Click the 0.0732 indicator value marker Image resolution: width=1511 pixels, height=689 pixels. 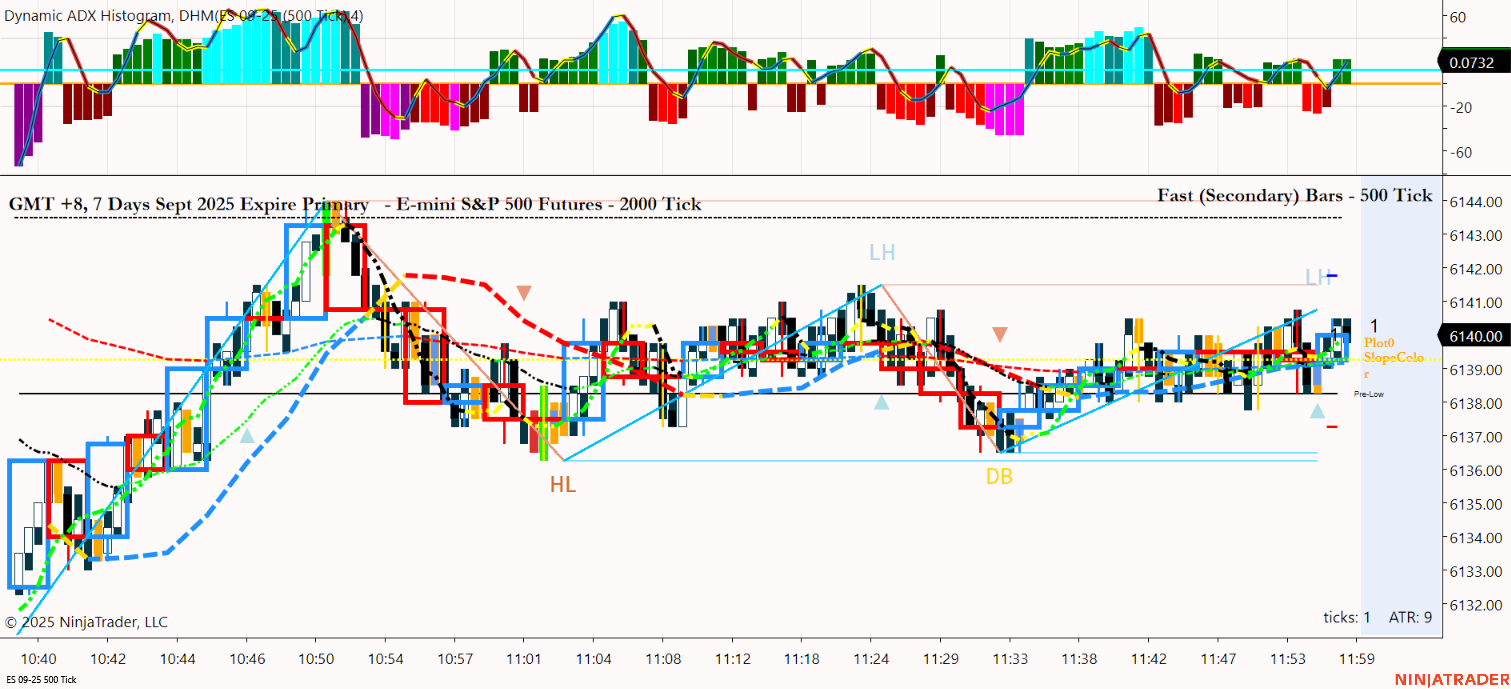tap(1475, 63)
